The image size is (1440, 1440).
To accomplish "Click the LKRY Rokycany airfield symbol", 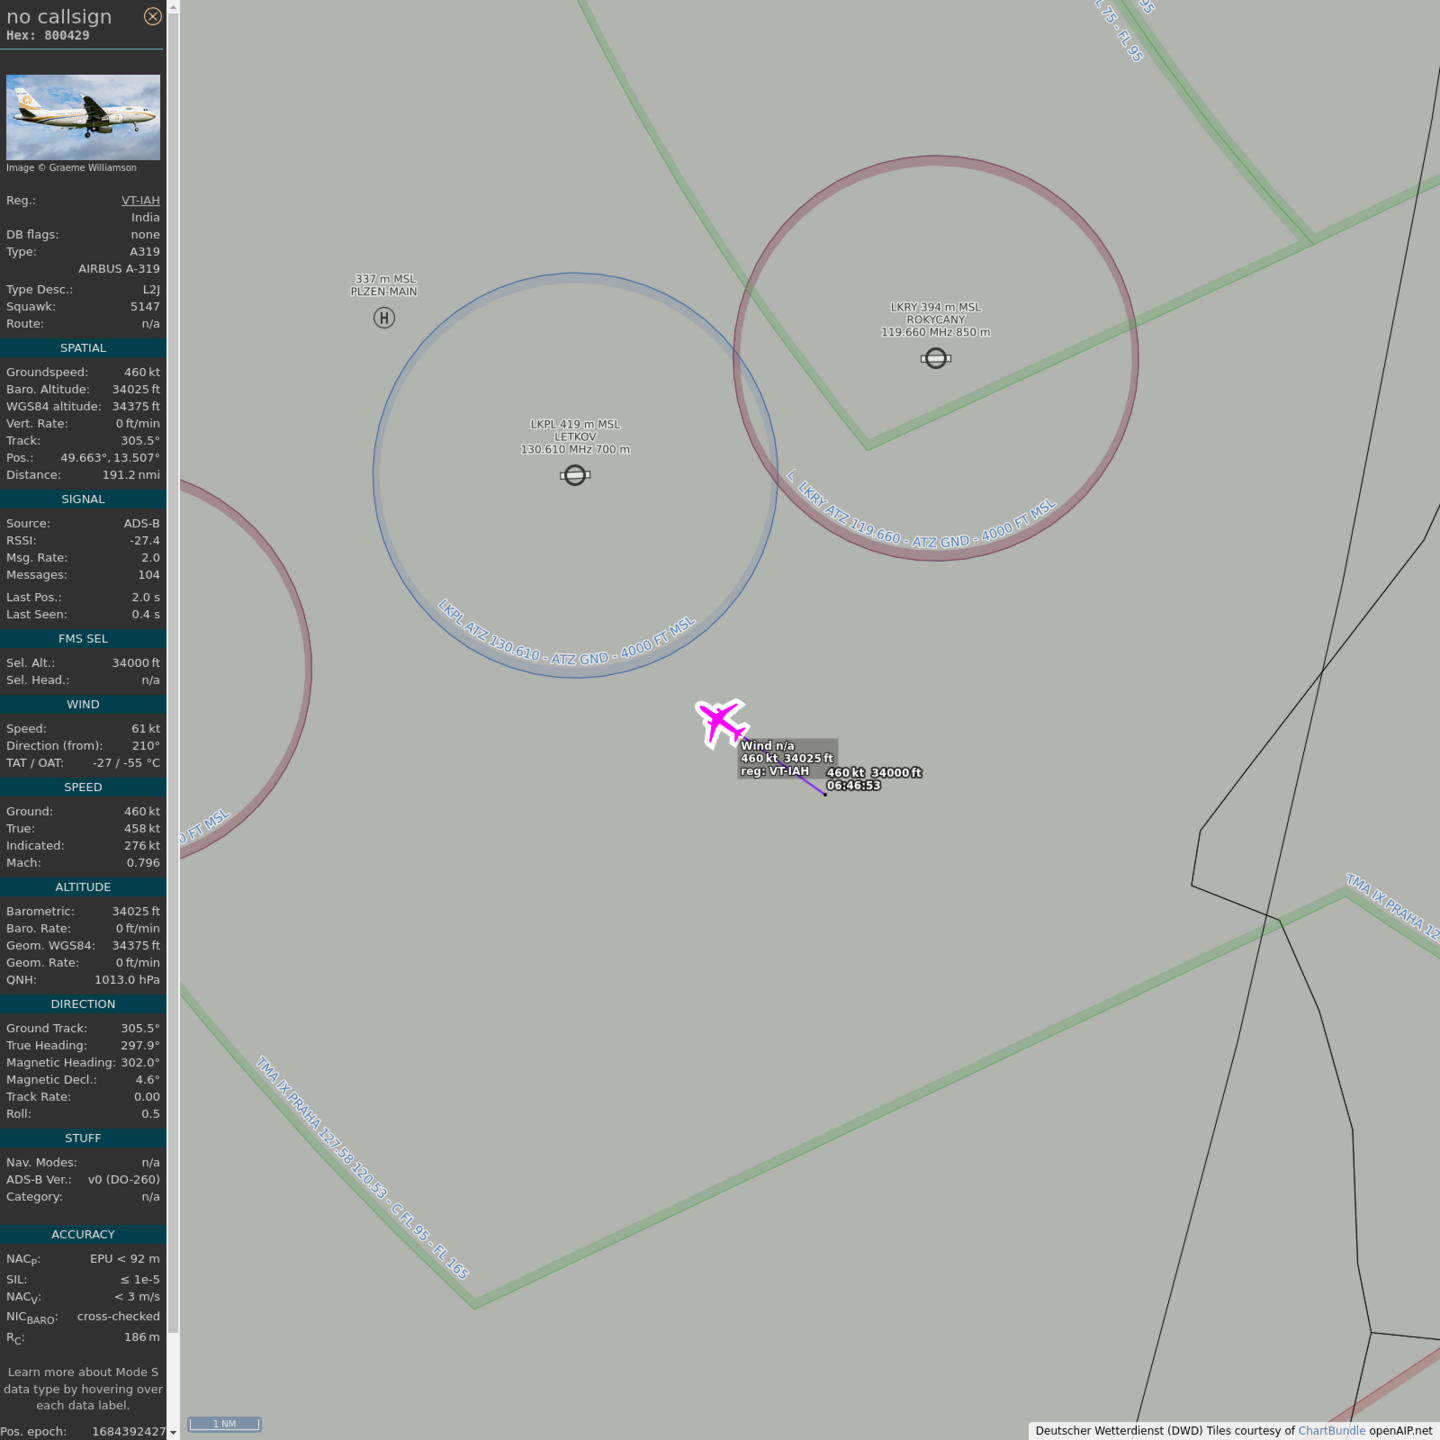I will pos(935,358).
